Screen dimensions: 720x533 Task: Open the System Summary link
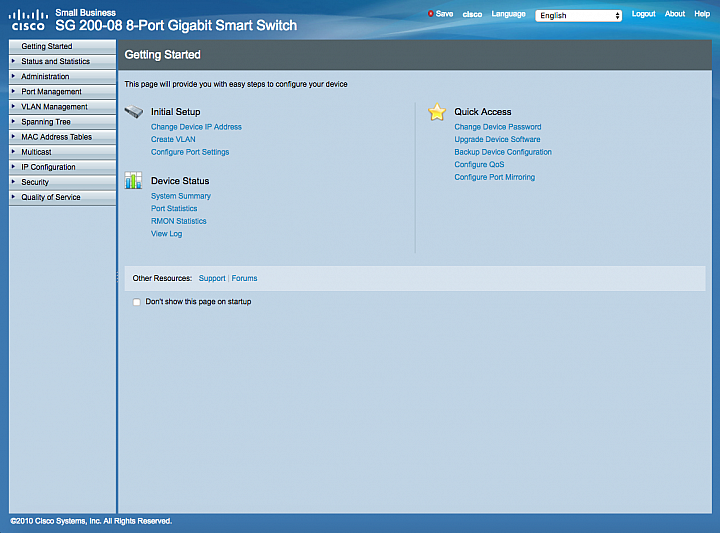coord(180,196)
